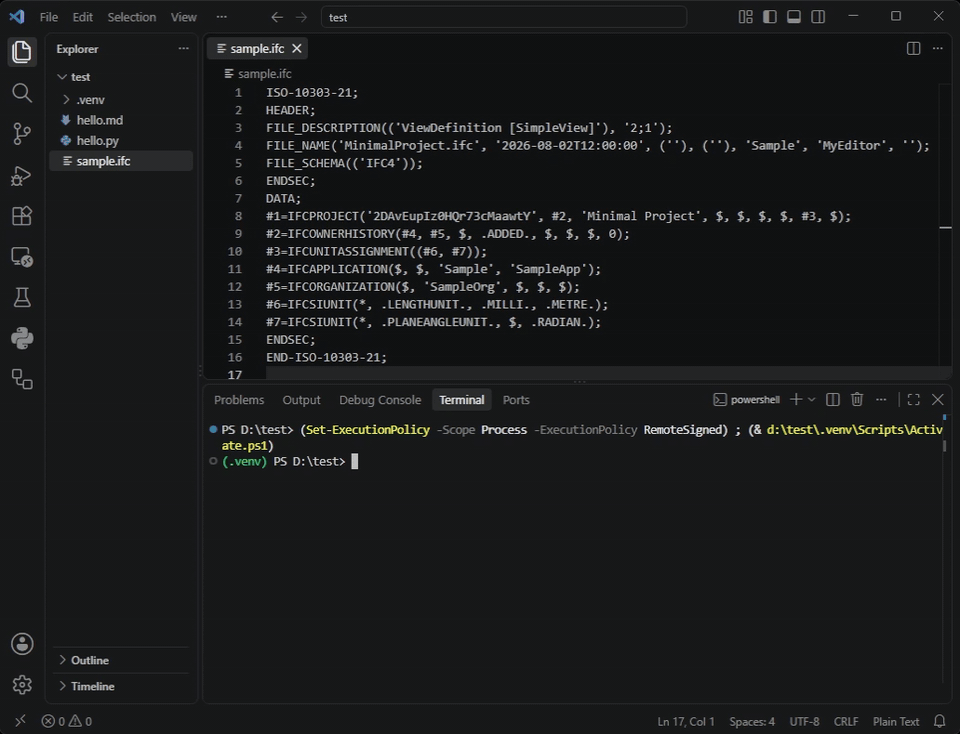Screen dimensions: 960x734
Task: Open the Edit menu
Action: 83,17
